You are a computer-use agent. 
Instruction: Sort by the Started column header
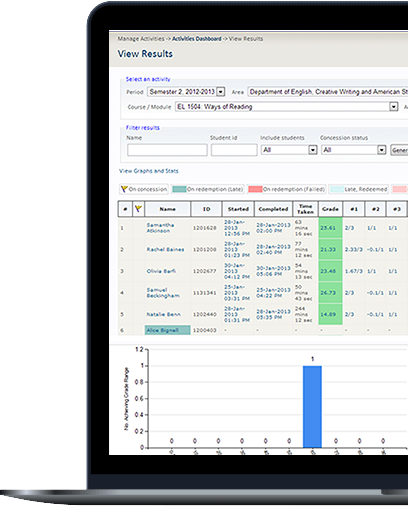point(238,209)
